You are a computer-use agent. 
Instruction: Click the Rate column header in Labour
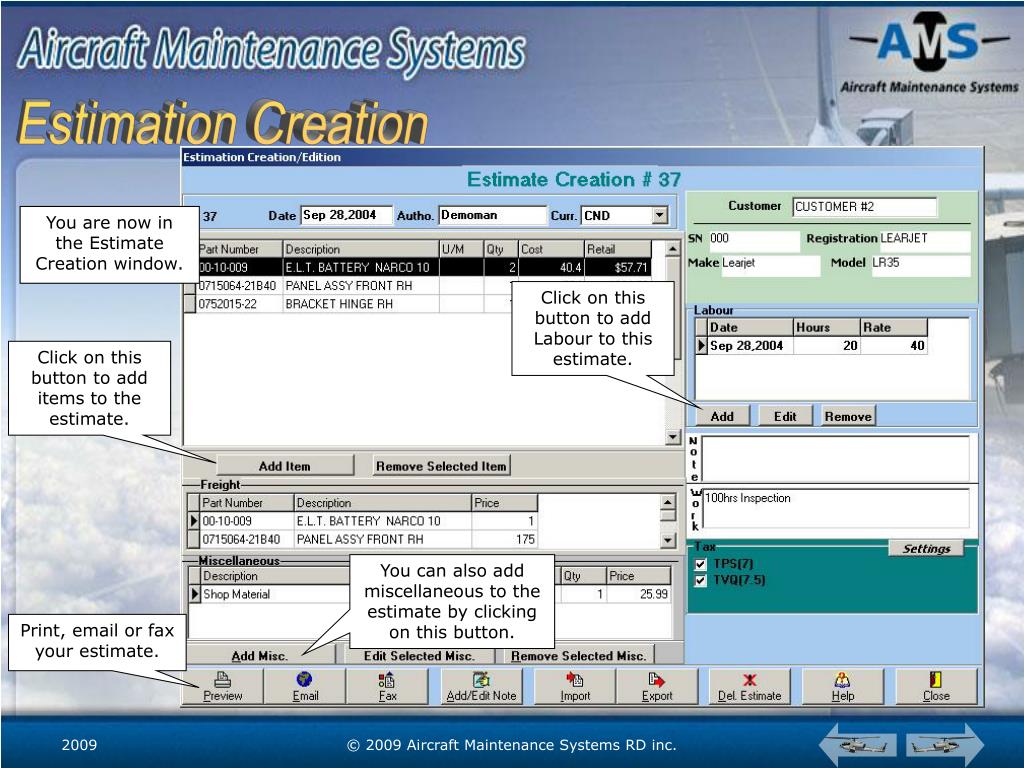pos(893,327)
